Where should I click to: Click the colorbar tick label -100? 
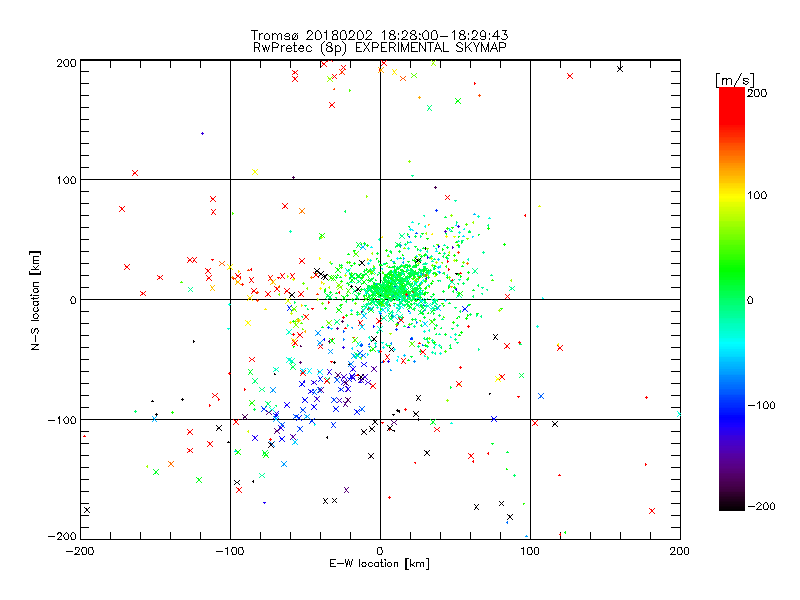click(761, 406)
